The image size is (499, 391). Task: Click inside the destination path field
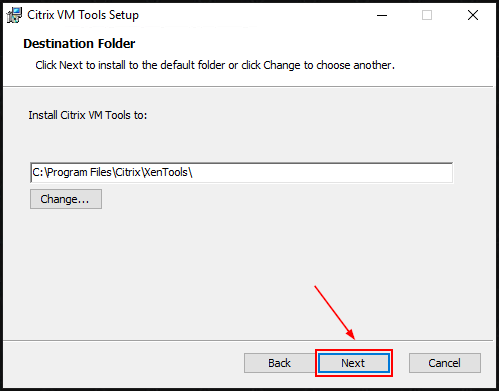coord(241,173)
